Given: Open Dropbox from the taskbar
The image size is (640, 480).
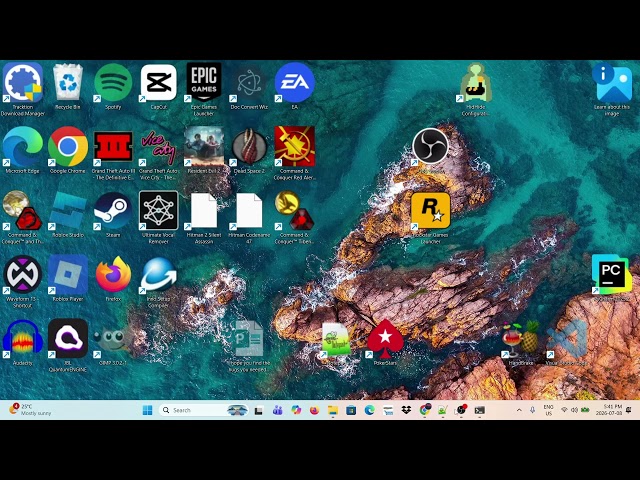Looking at the screenshot, I should click(x=406, y=410).
